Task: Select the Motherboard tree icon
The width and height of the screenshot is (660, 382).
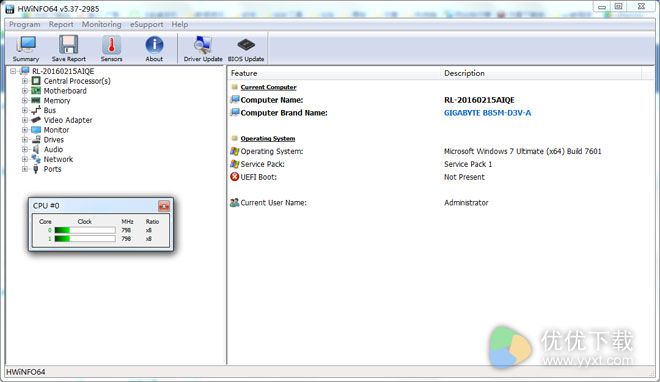Action: pos(36,91)
